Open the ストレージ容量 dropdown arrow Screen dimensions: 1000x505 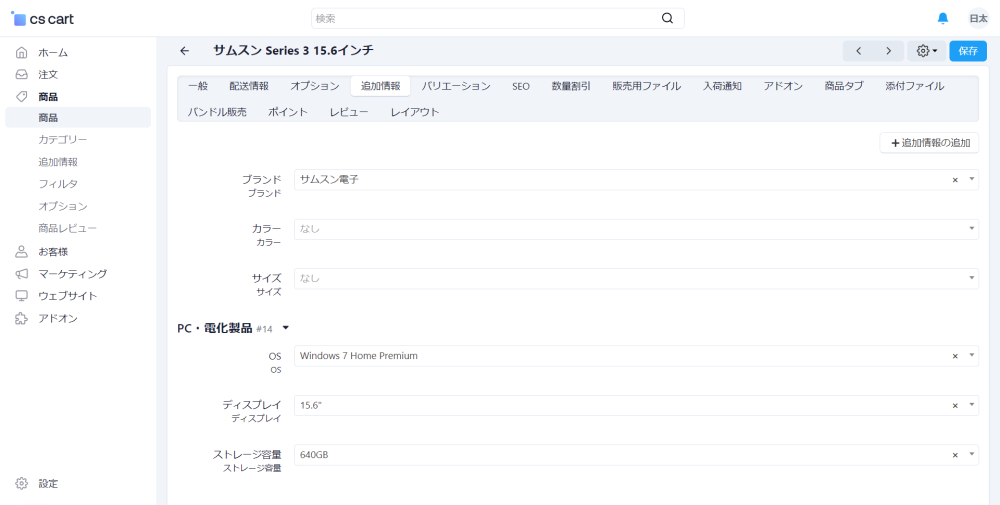971,454
